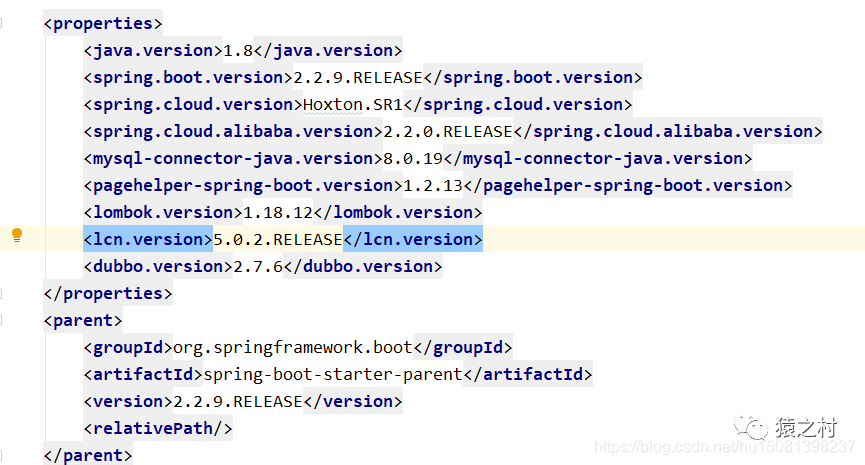865x465 pixels.
Task: Click the 5.0.2.RELEASE lcn version value
Action: pyautogui.click(x=278, y=239)
